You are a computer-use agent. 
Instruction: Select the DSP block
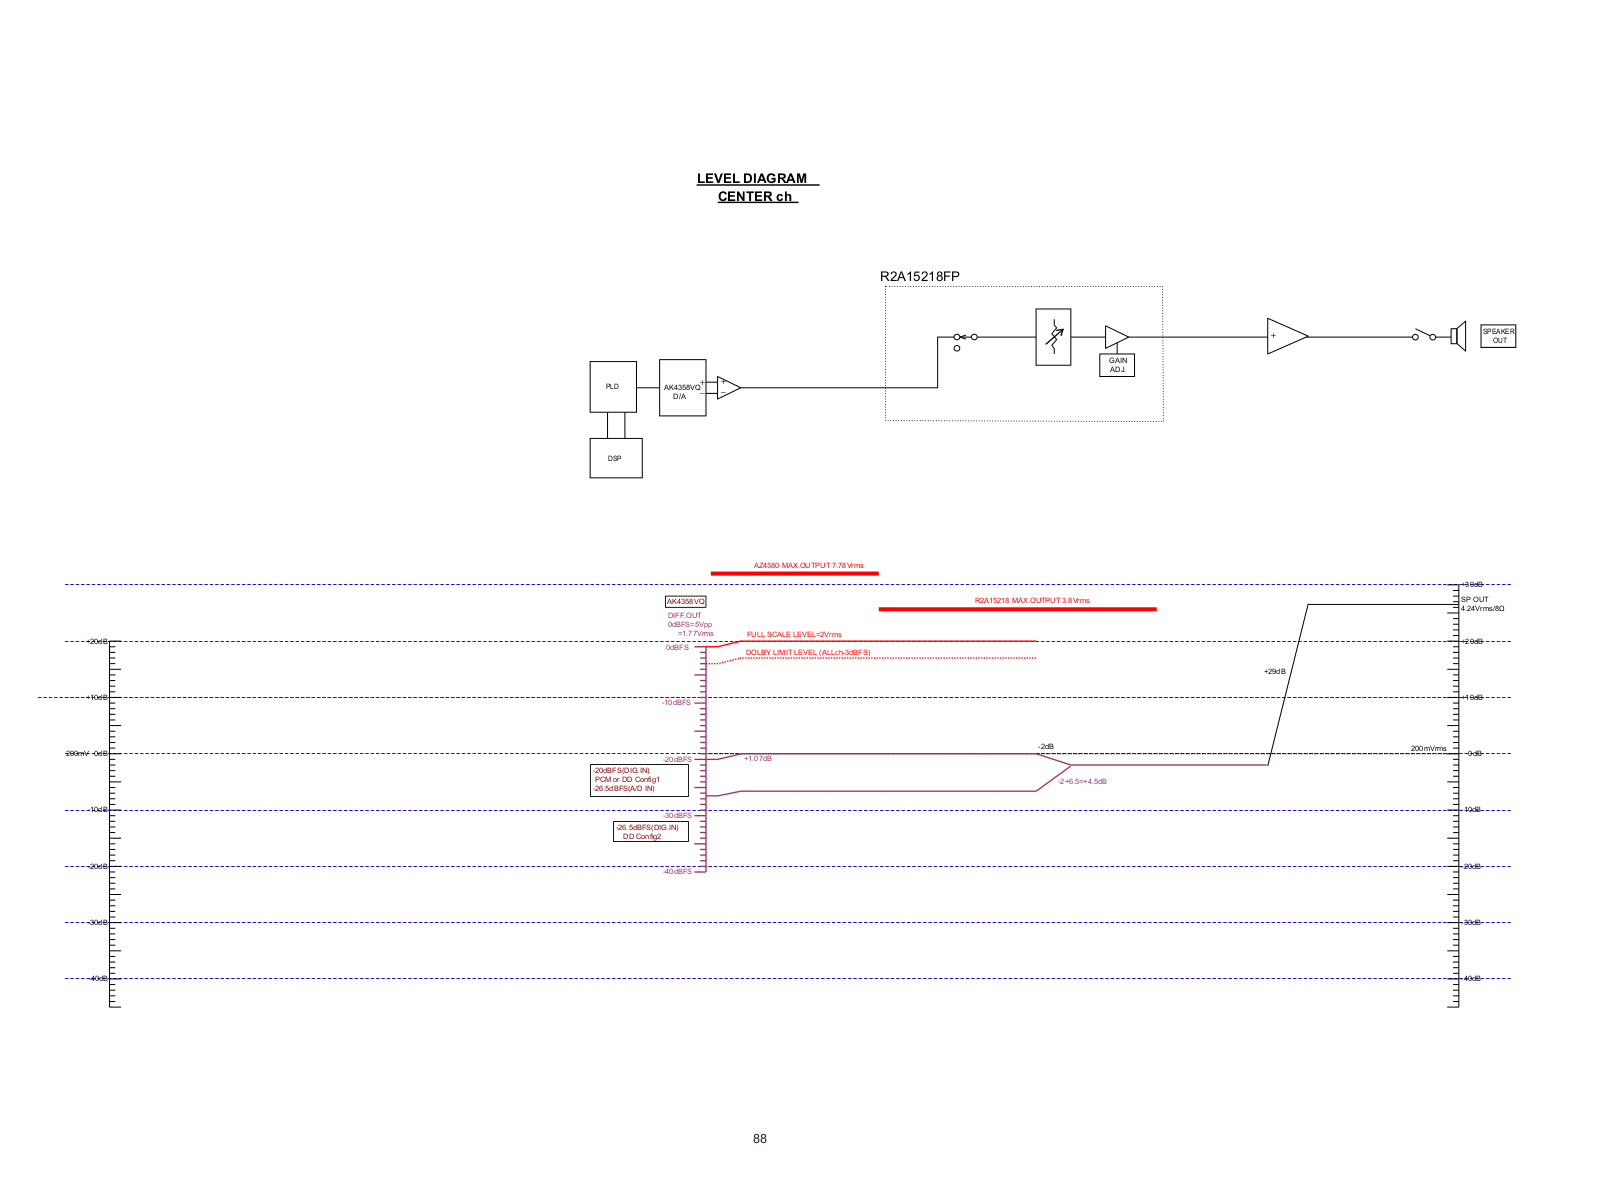615,458
